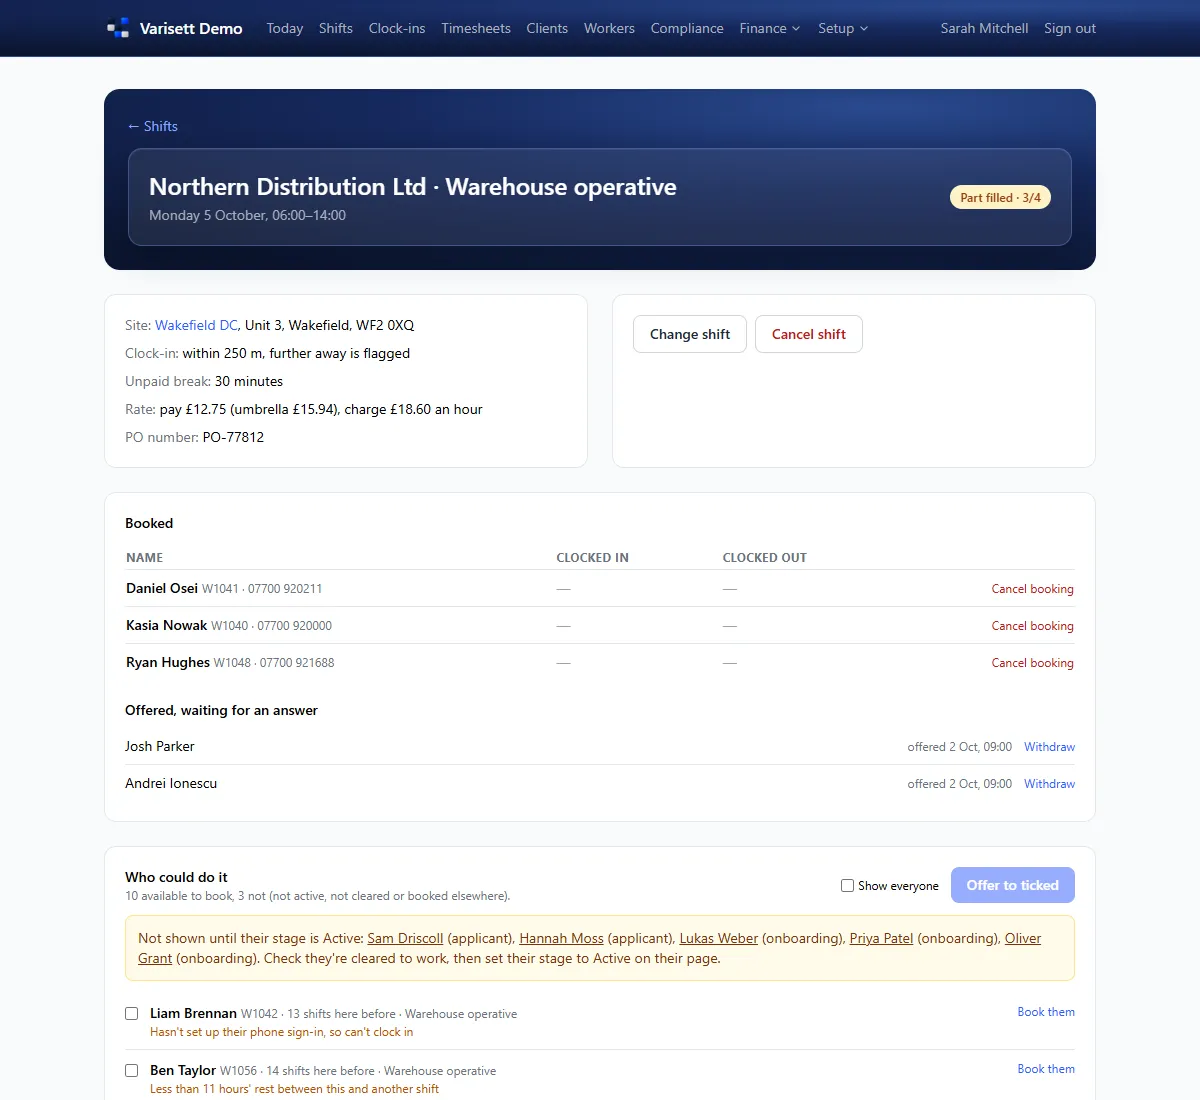Tick the checkbox for Ben Taylor
1200x1100 pixels.
pos(131,1070)
